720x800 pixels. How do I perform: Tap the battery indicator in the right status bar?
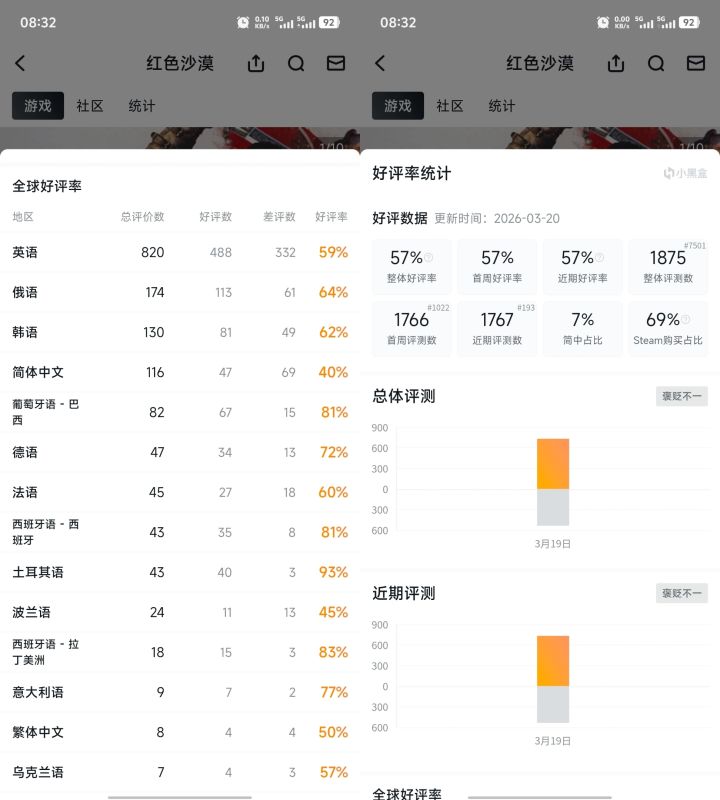689,22
